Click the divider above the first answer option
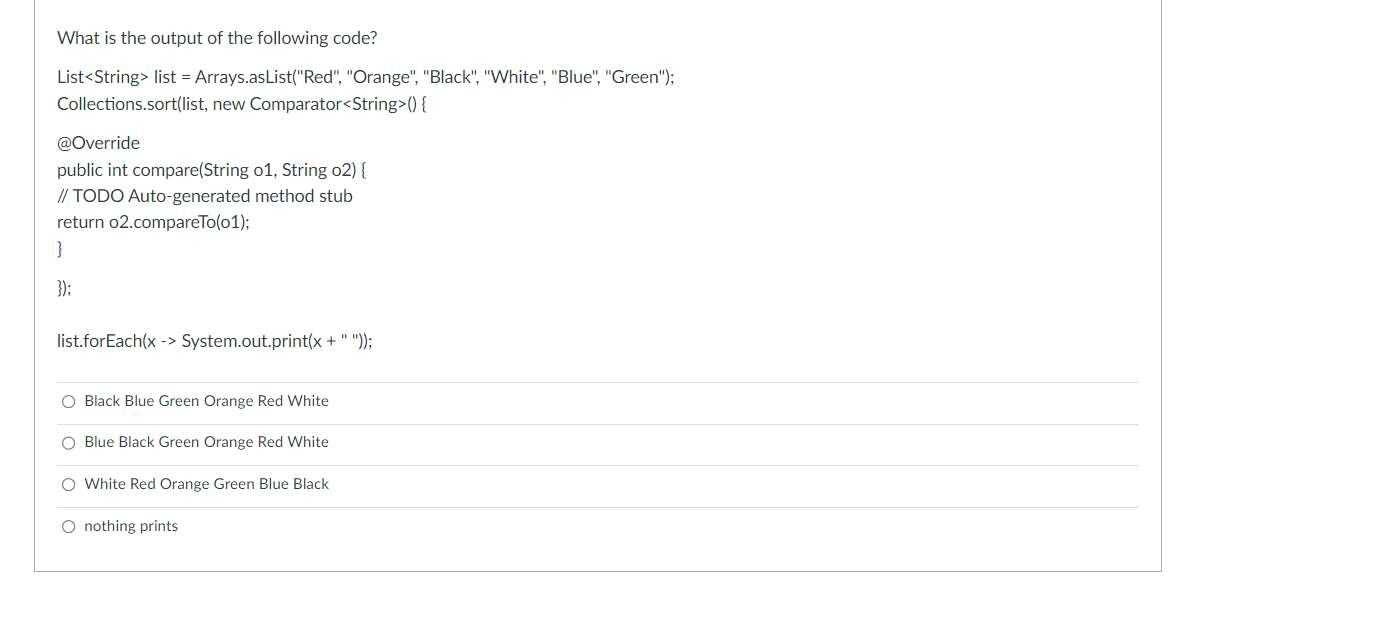Viewport: 1389px width, 633px height. coord(597,380)
